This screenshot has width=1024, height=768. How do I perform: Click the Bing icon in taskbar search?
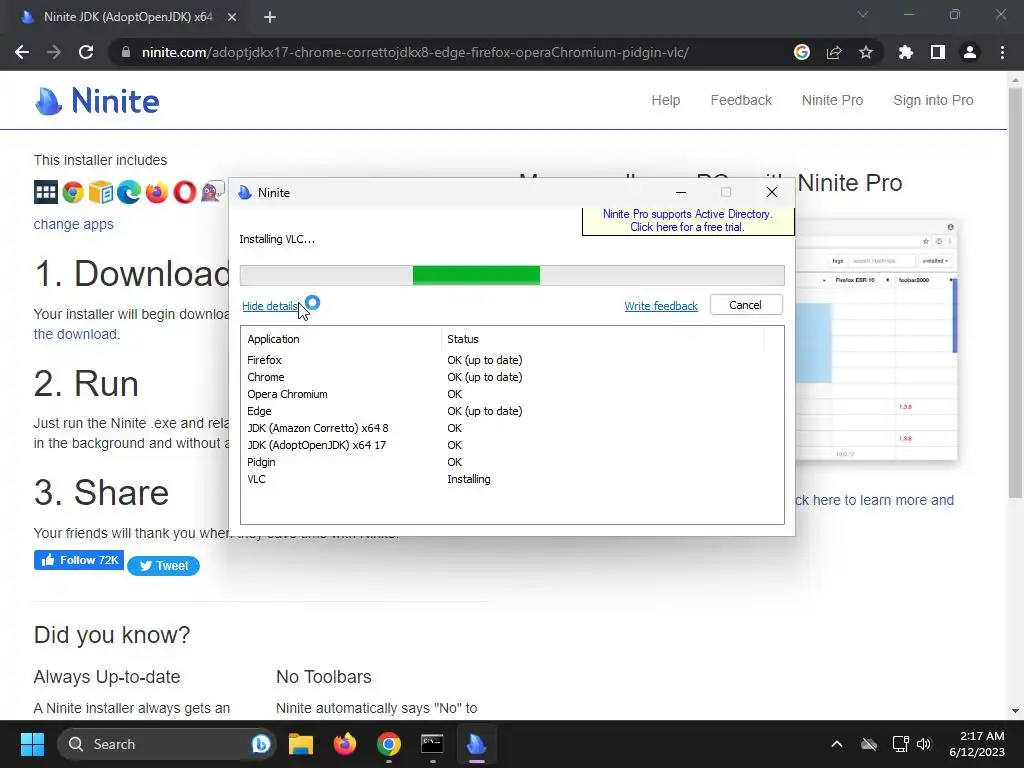click(261, 744)
